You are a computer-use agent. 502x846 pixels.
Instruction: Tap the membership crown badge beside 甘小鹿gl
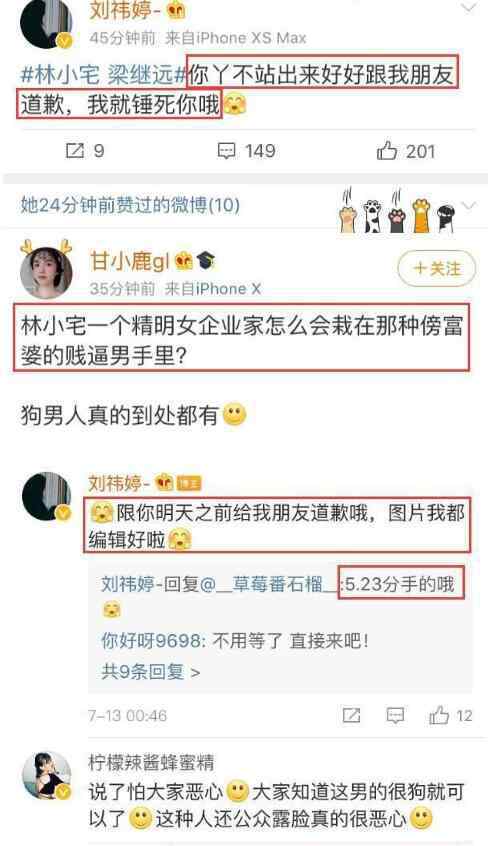coord(184,261)
